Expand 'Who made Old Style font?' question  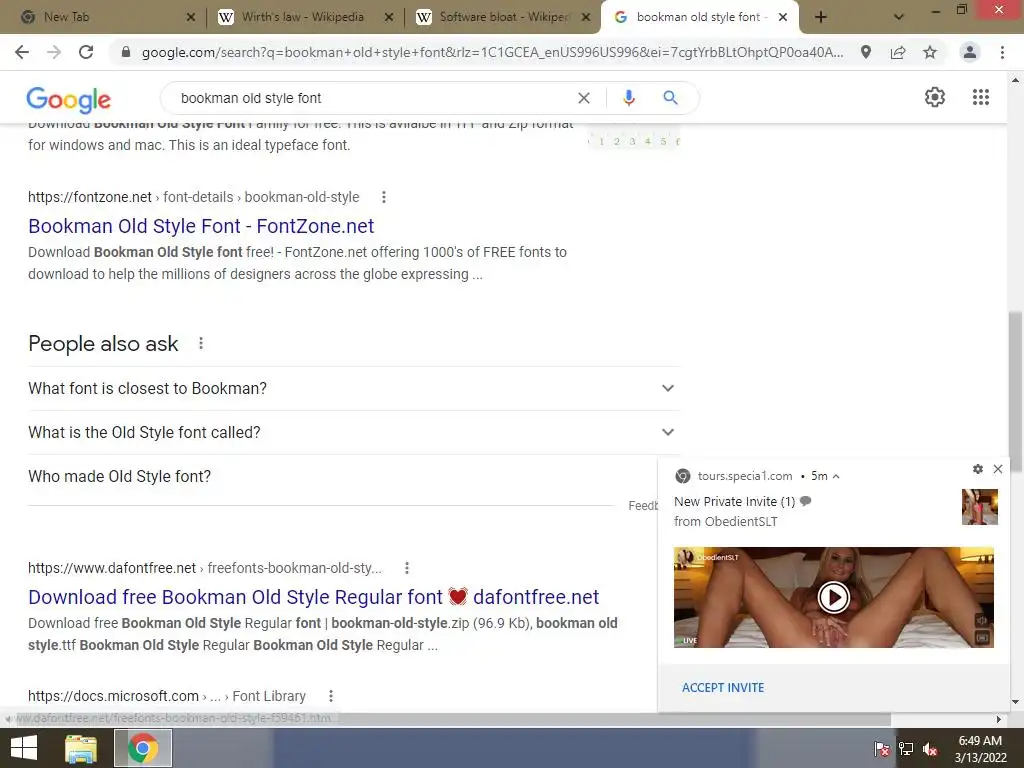[342, 477]
